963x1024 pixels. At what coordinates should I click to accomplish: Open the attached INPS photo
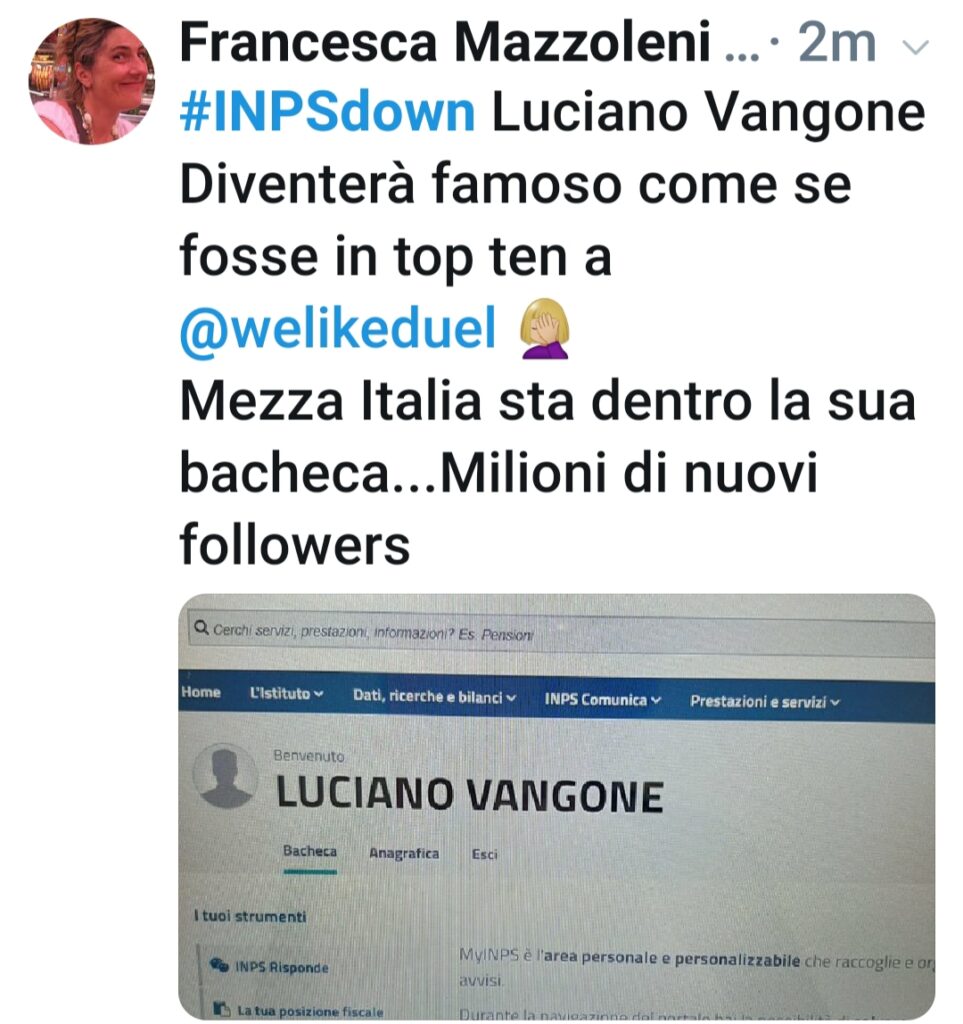point(557,807)
